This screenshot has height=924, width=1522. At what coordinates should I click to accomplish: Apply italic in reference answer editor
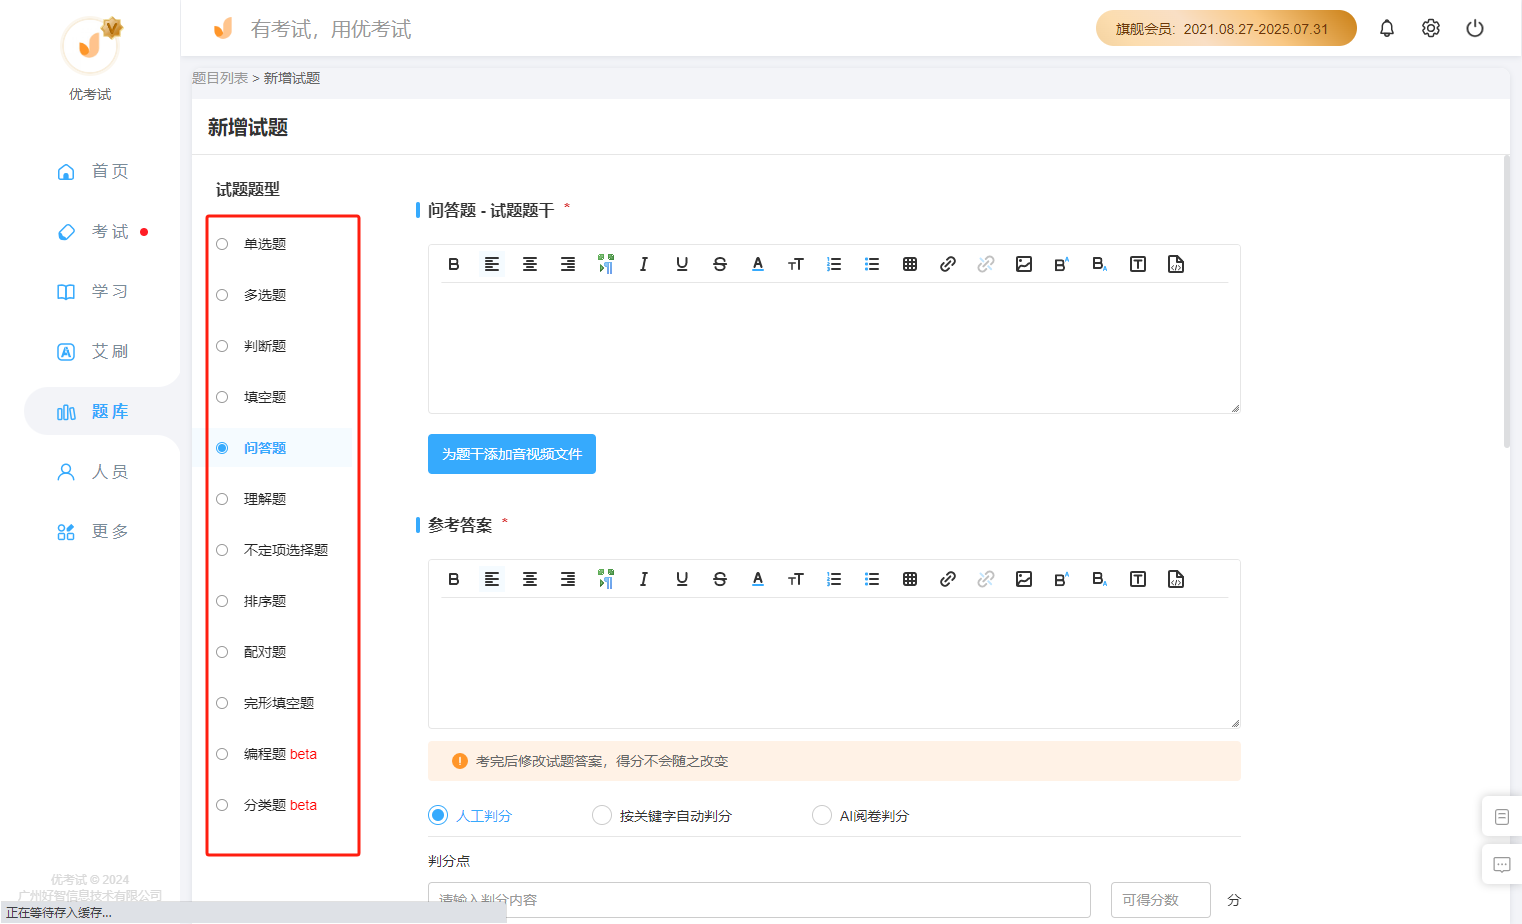point(644,579)
